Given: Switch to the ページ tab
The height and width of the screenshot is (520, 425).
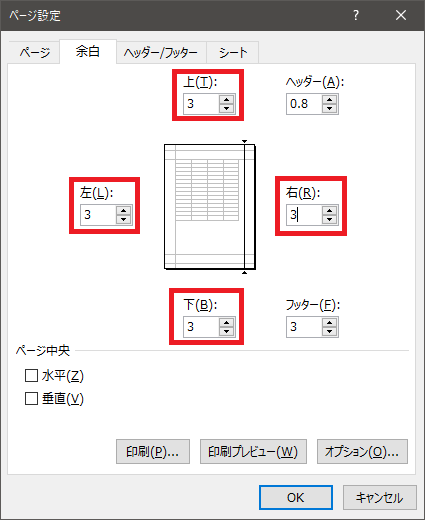Looking at the screenshot, I should click(34, 53).
